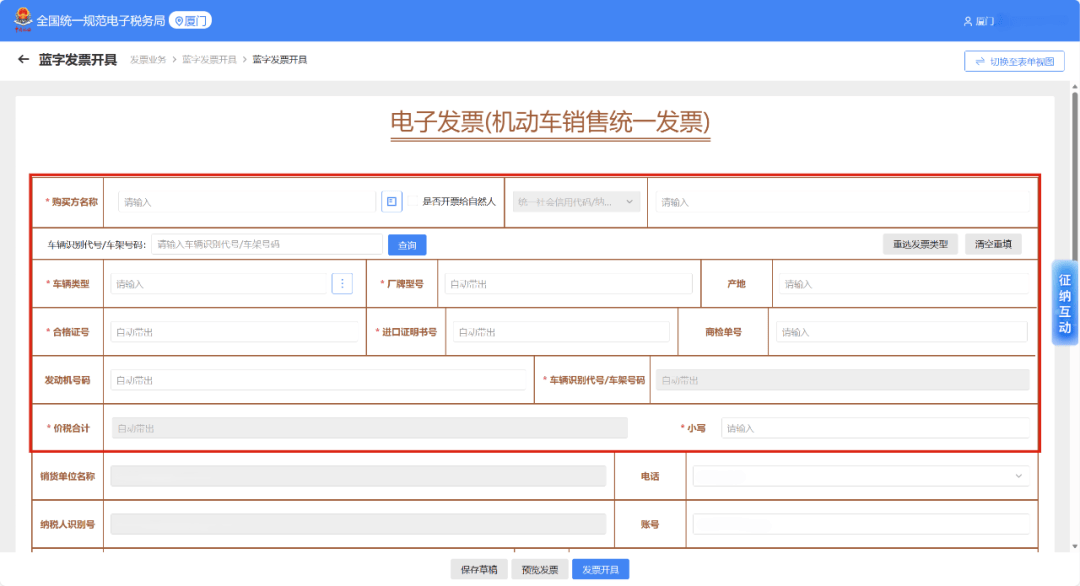Click the back arrow beside 蓝字发票开具
Viewport: 1080px width, 586px height.
(23, 60)
